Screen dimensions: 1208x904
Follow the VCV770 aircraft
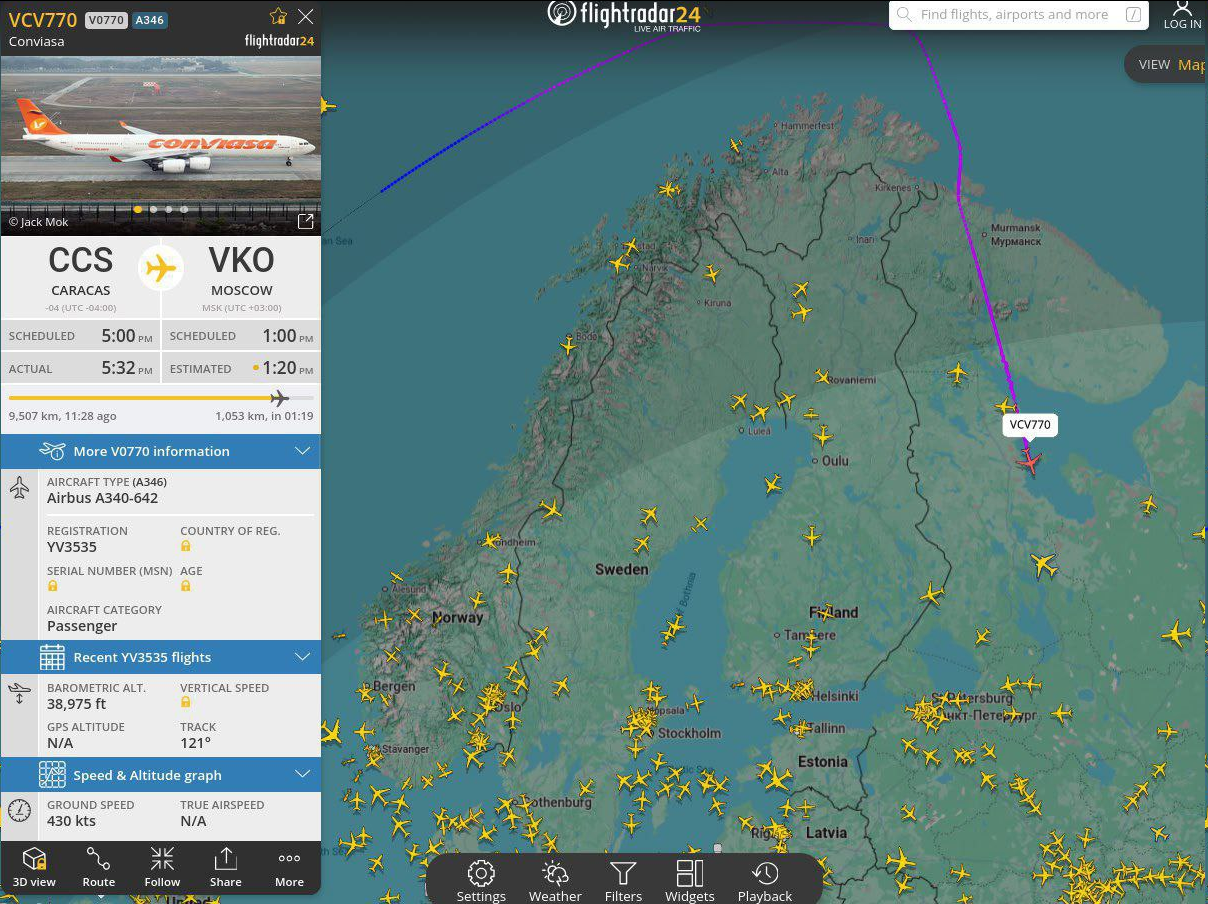point(162,867)
